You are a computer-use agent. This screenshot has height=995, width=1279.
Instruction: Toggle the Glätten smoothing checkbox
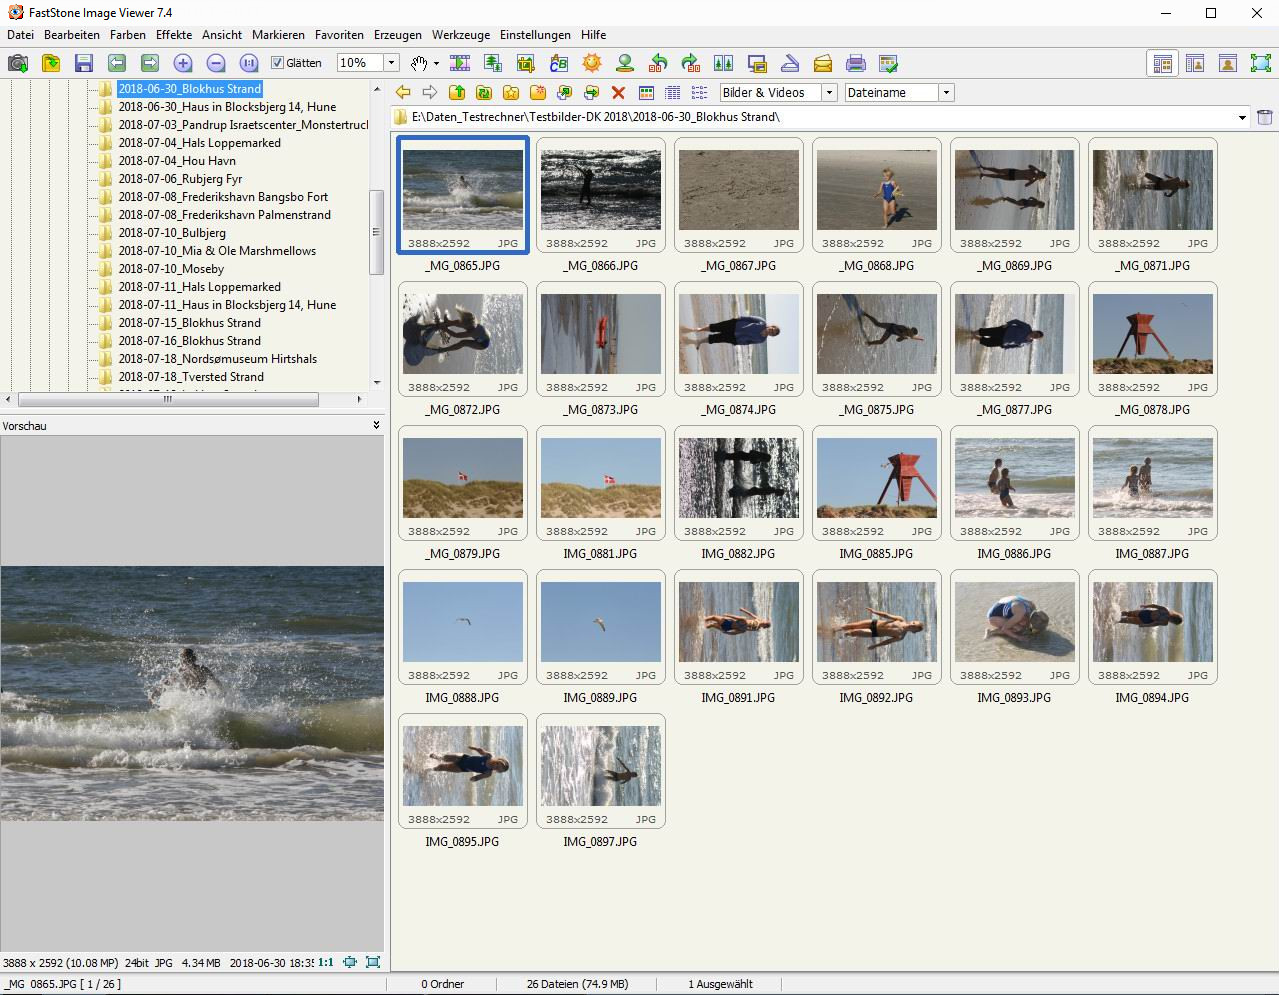[278, 63]
